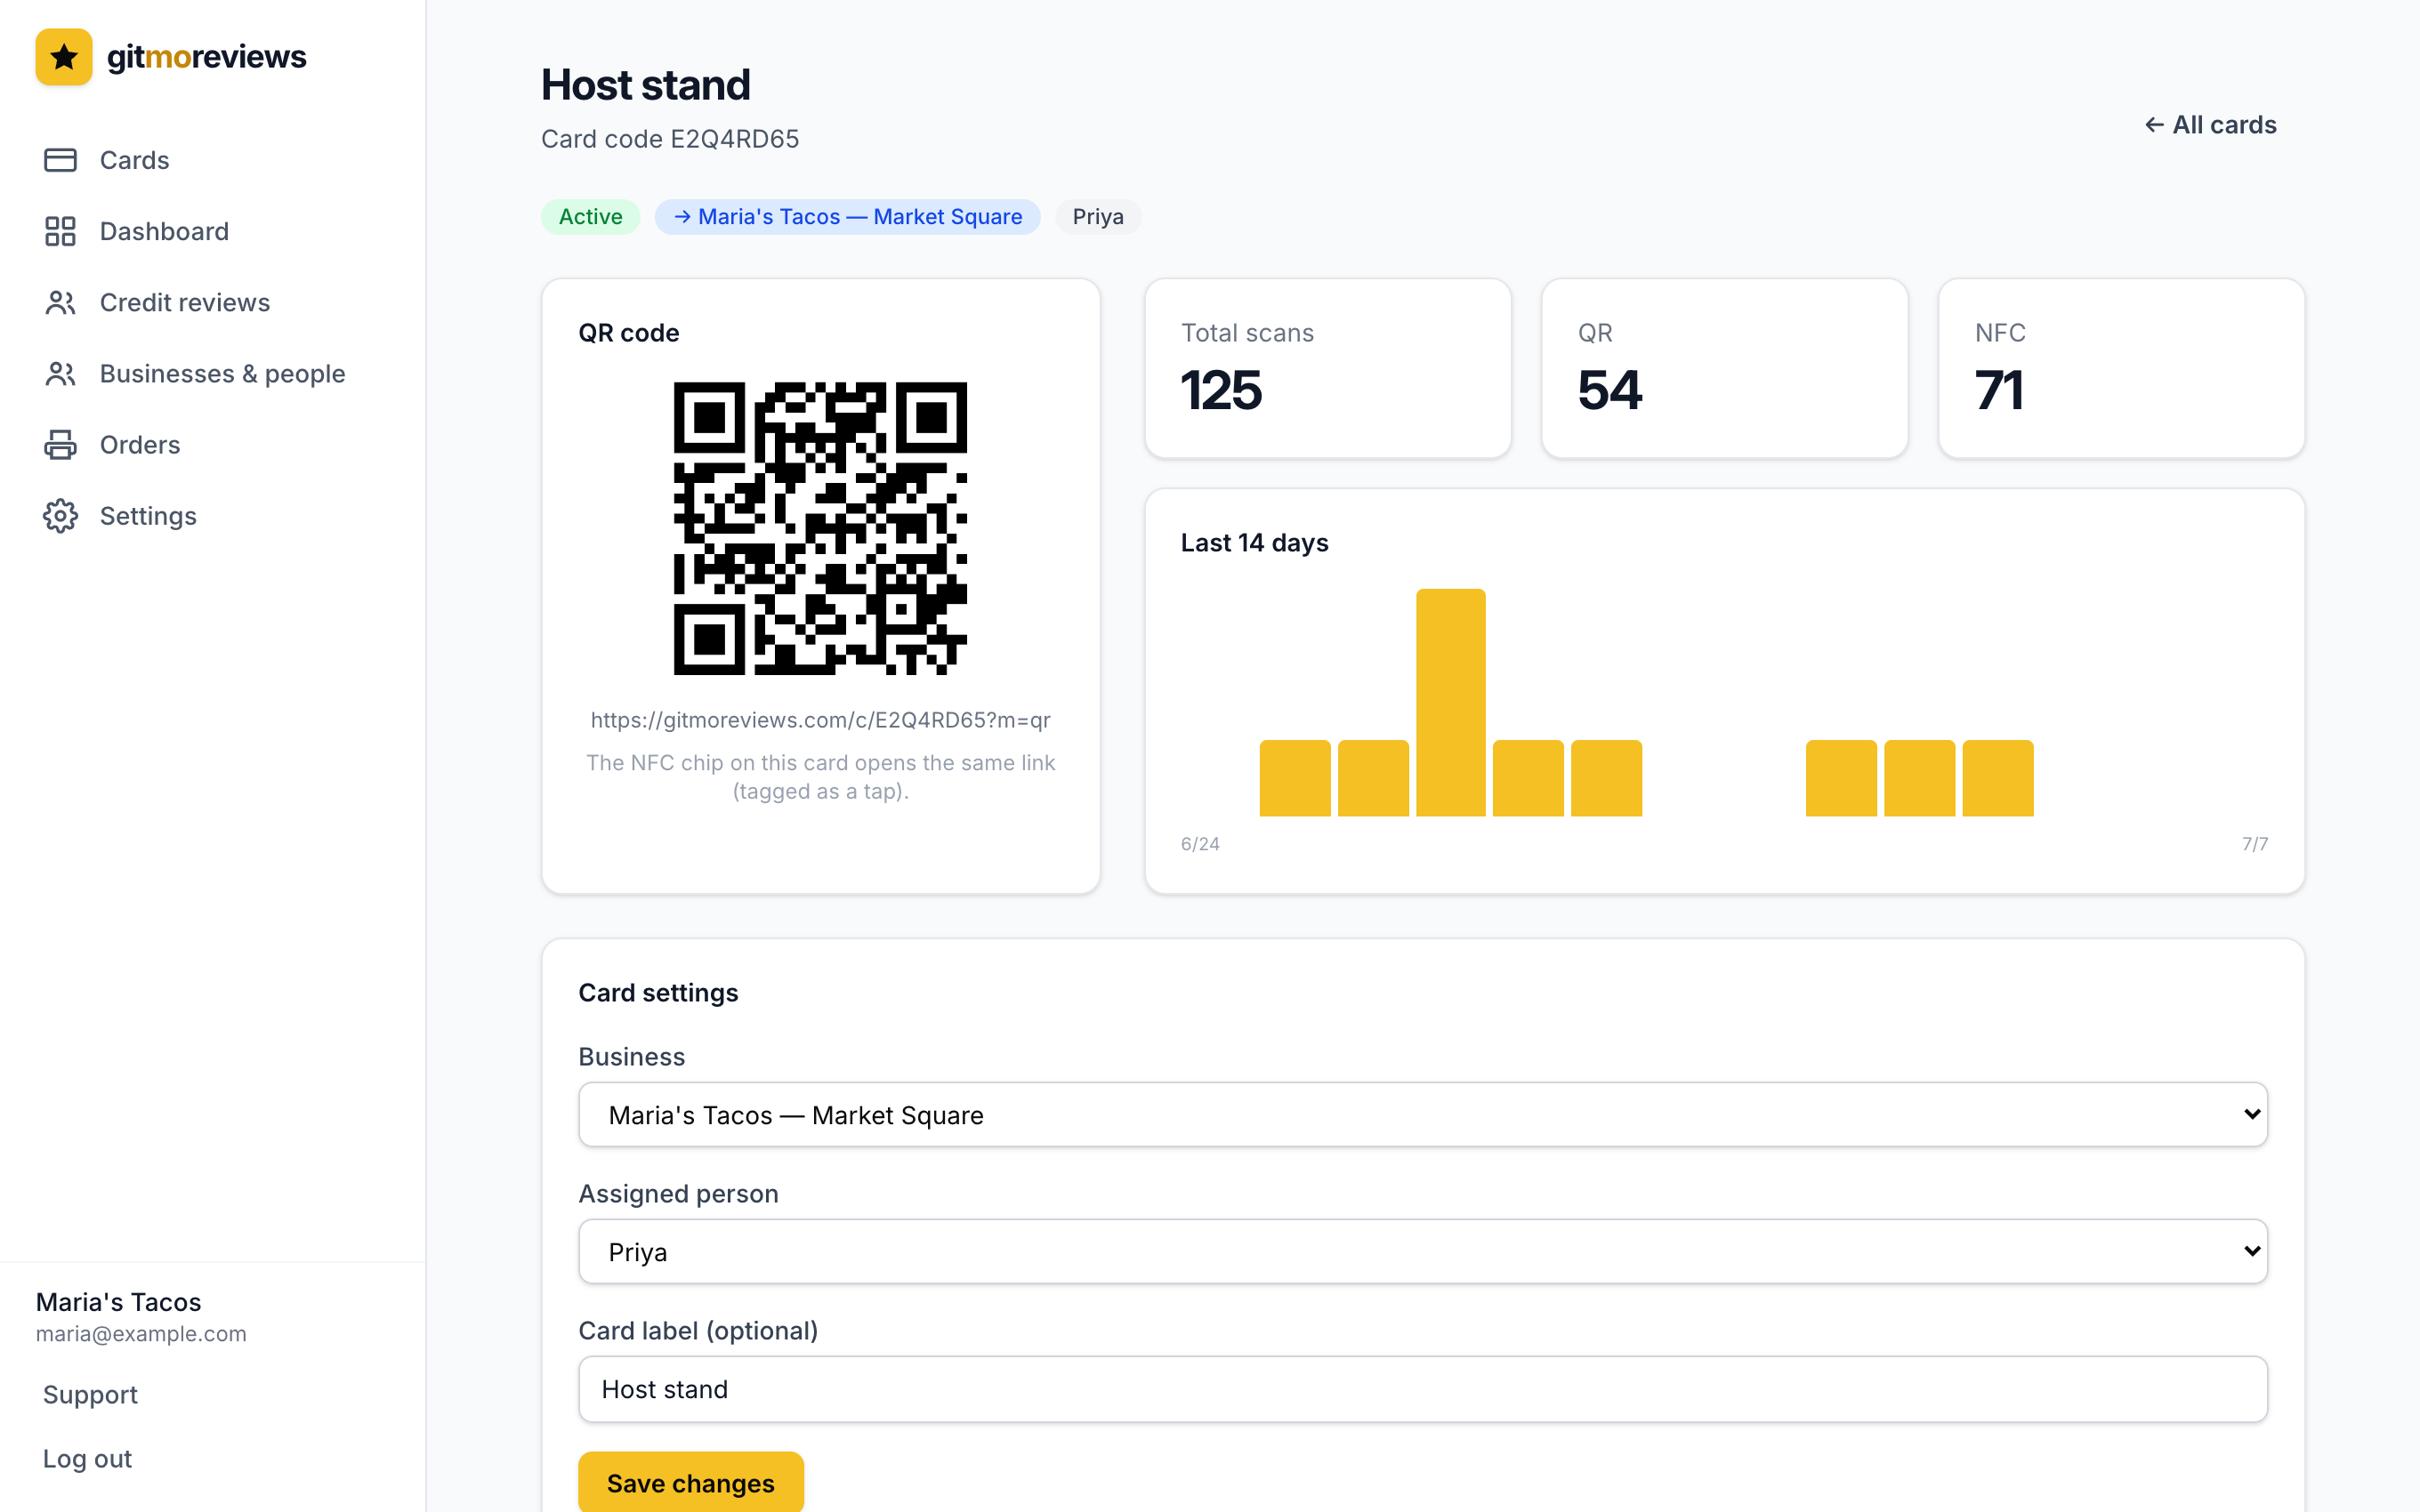The width and height of the screenshot is (2420, 1512).
Task: Click the tallest bar in Last 14 days chart
Action: (x=1450, y=703)
